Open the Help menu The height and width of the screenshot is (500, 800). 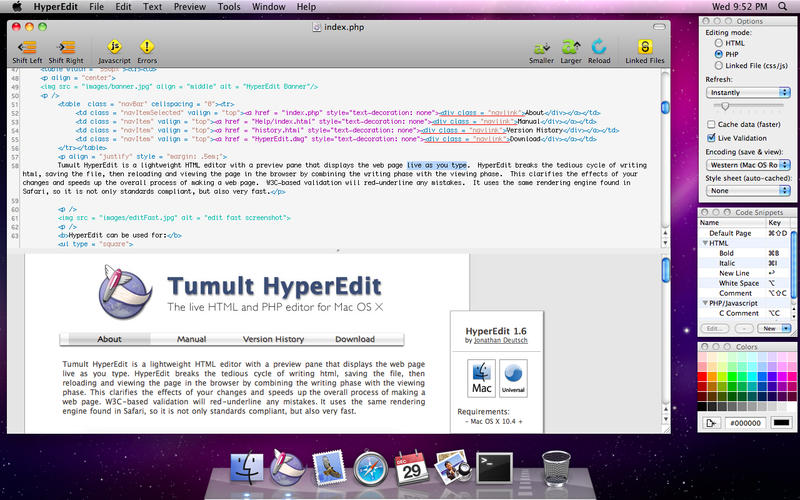click(306, 7)
